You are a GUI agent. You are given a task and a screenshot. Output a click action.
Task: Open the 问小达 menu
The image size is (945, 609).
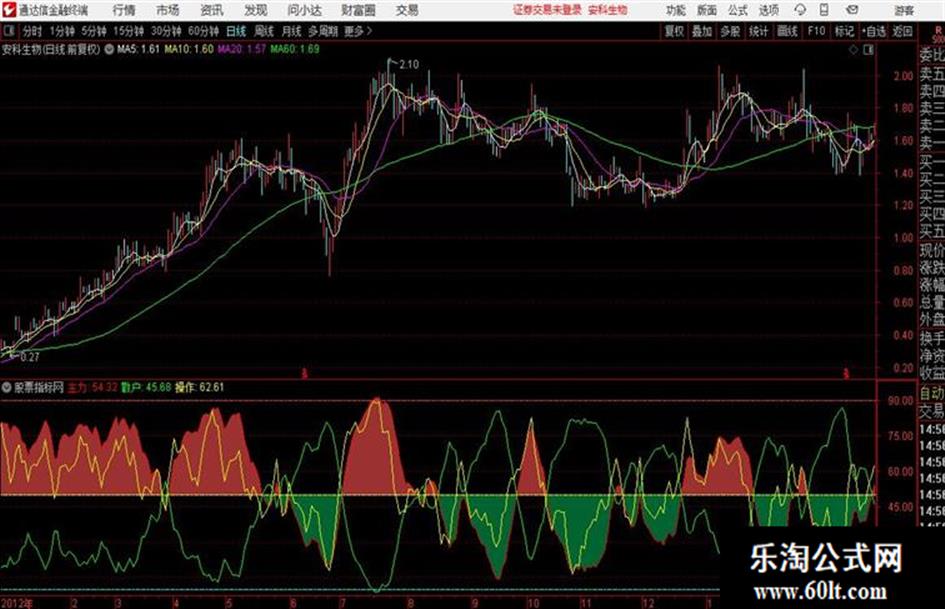coord(304,10)
